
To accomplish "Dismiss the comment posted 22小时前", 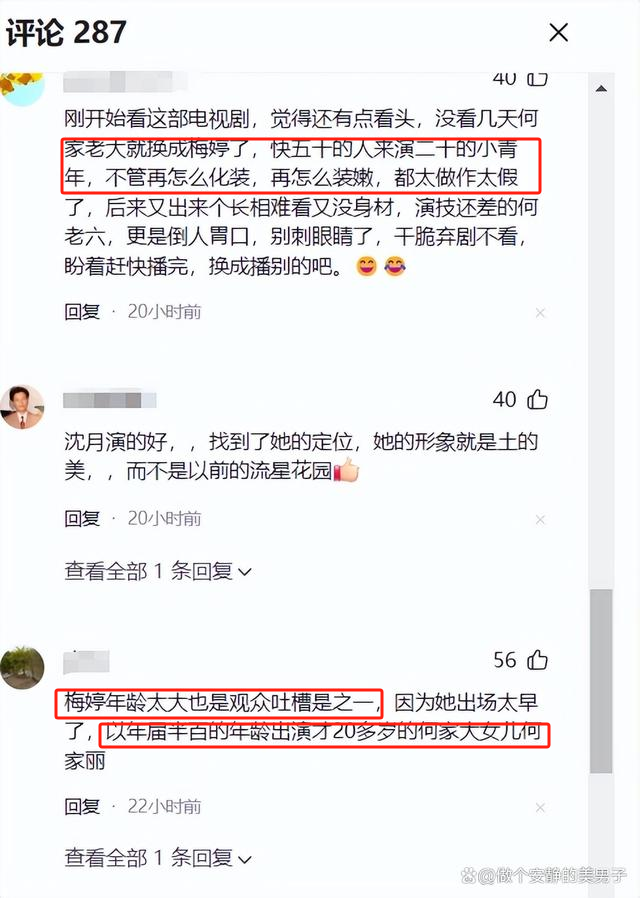I will [x=540, y=808].
